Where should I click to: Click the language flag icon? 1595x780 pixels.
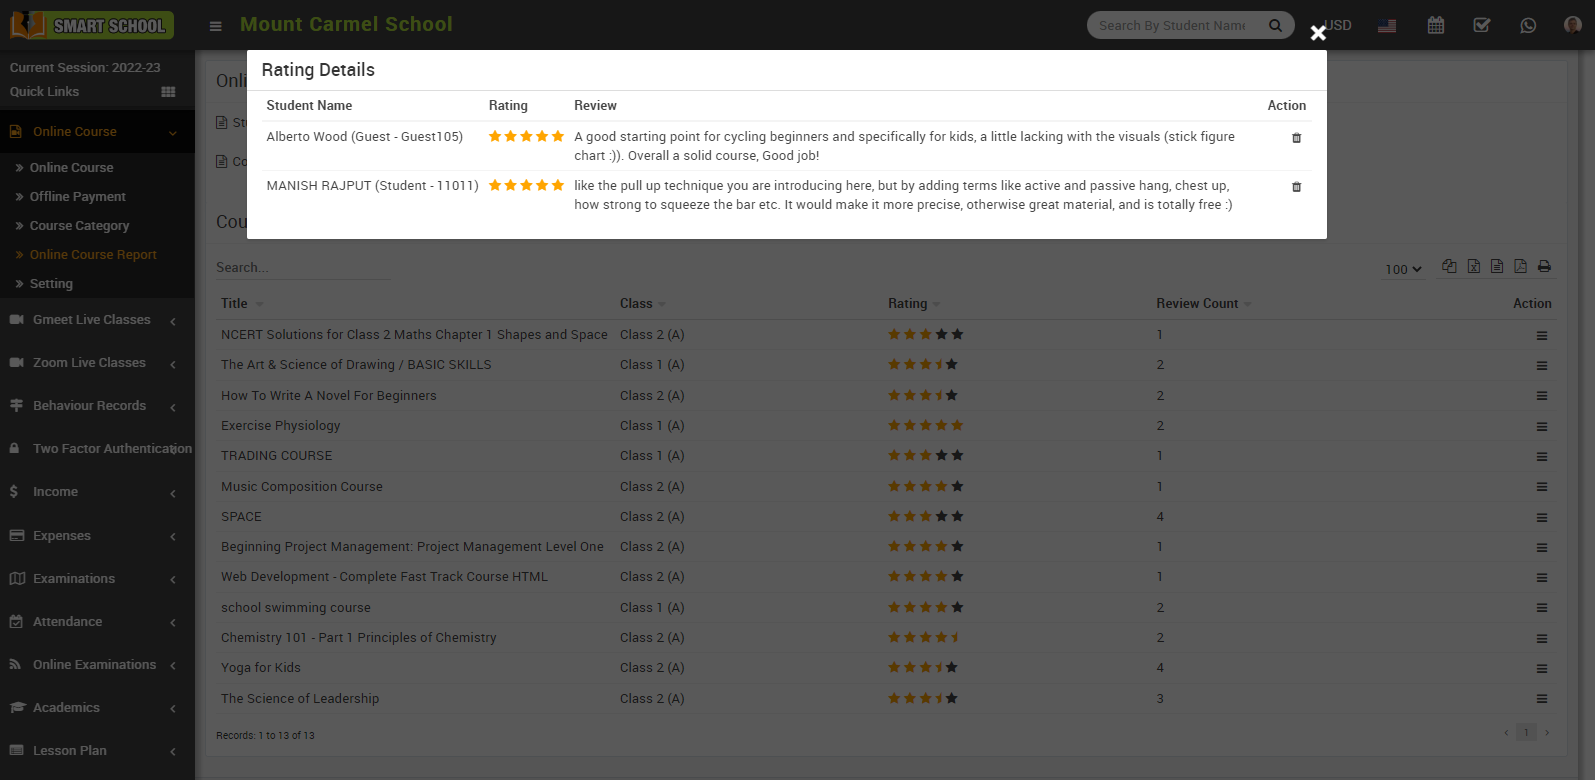tap(1387, 26)
